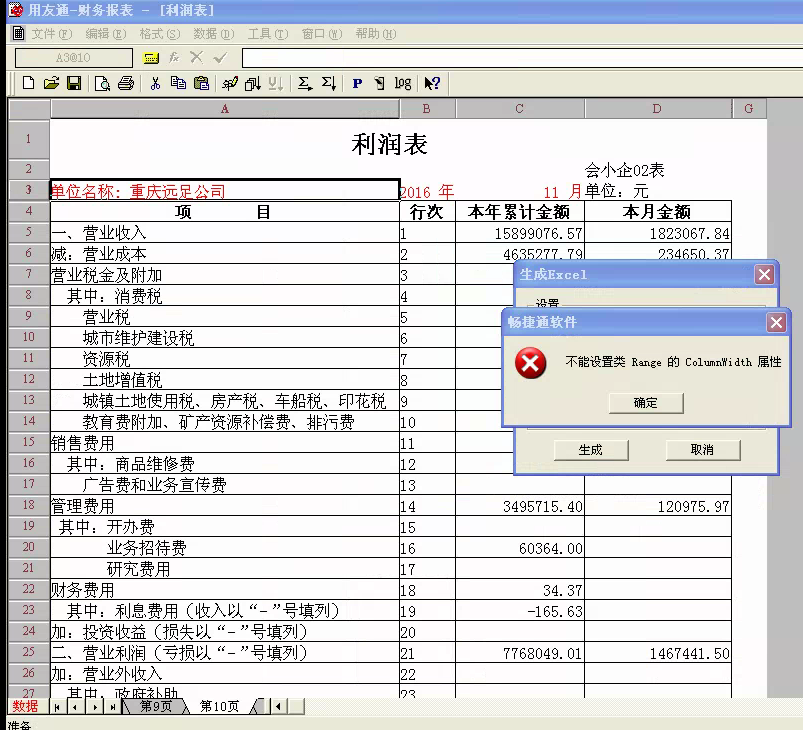Open the 数据(D) menu
The image size is (803, 730).
tap(214, 34)
